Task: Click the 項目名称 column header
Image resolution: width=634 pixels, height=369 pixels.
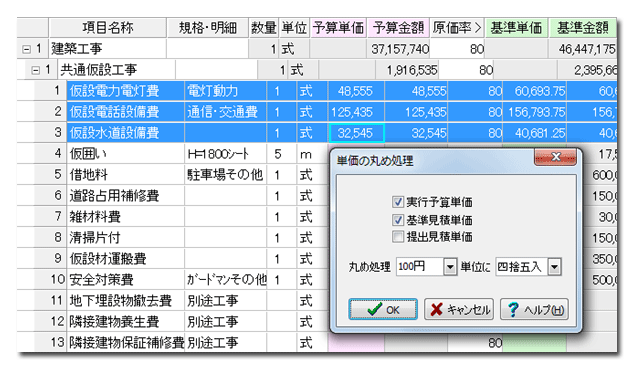Action: pyautogui.click(x=108, y=27)
